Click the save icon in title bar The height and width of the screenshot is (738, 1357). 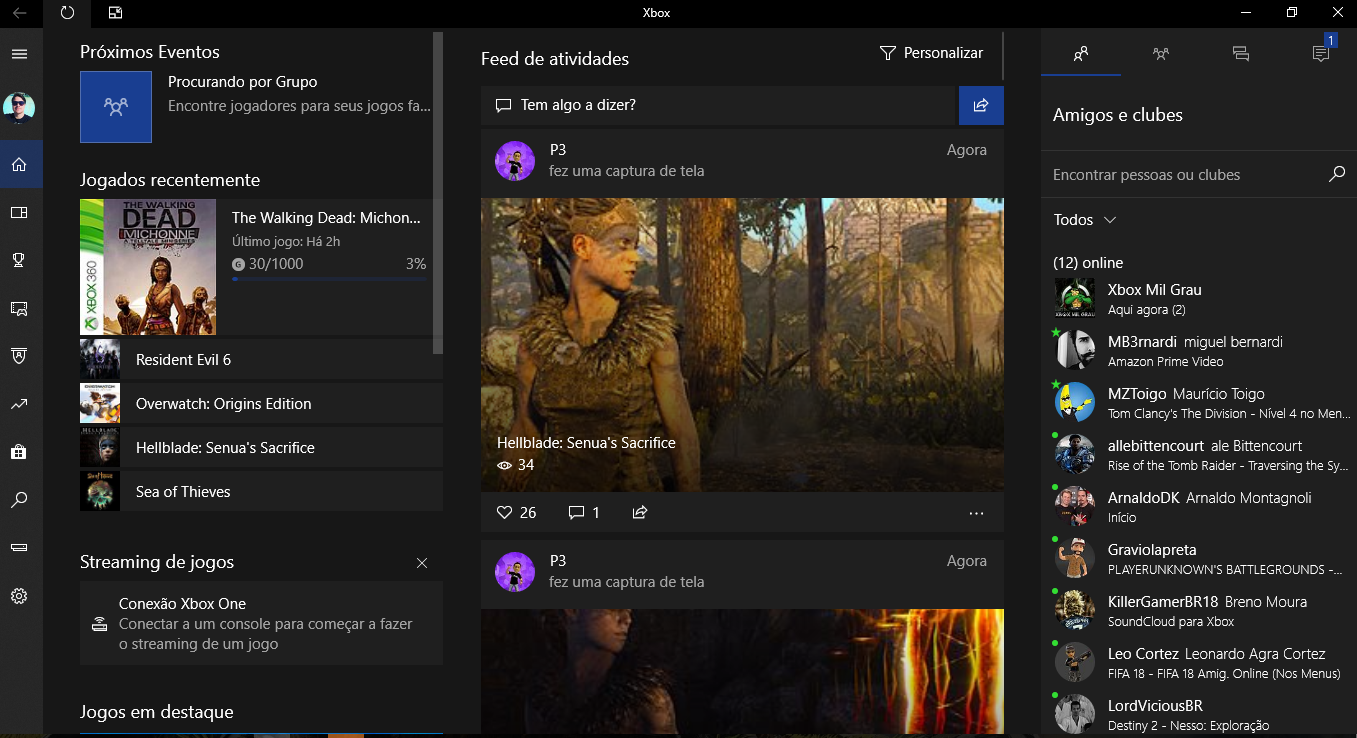[x=115, y=13]
